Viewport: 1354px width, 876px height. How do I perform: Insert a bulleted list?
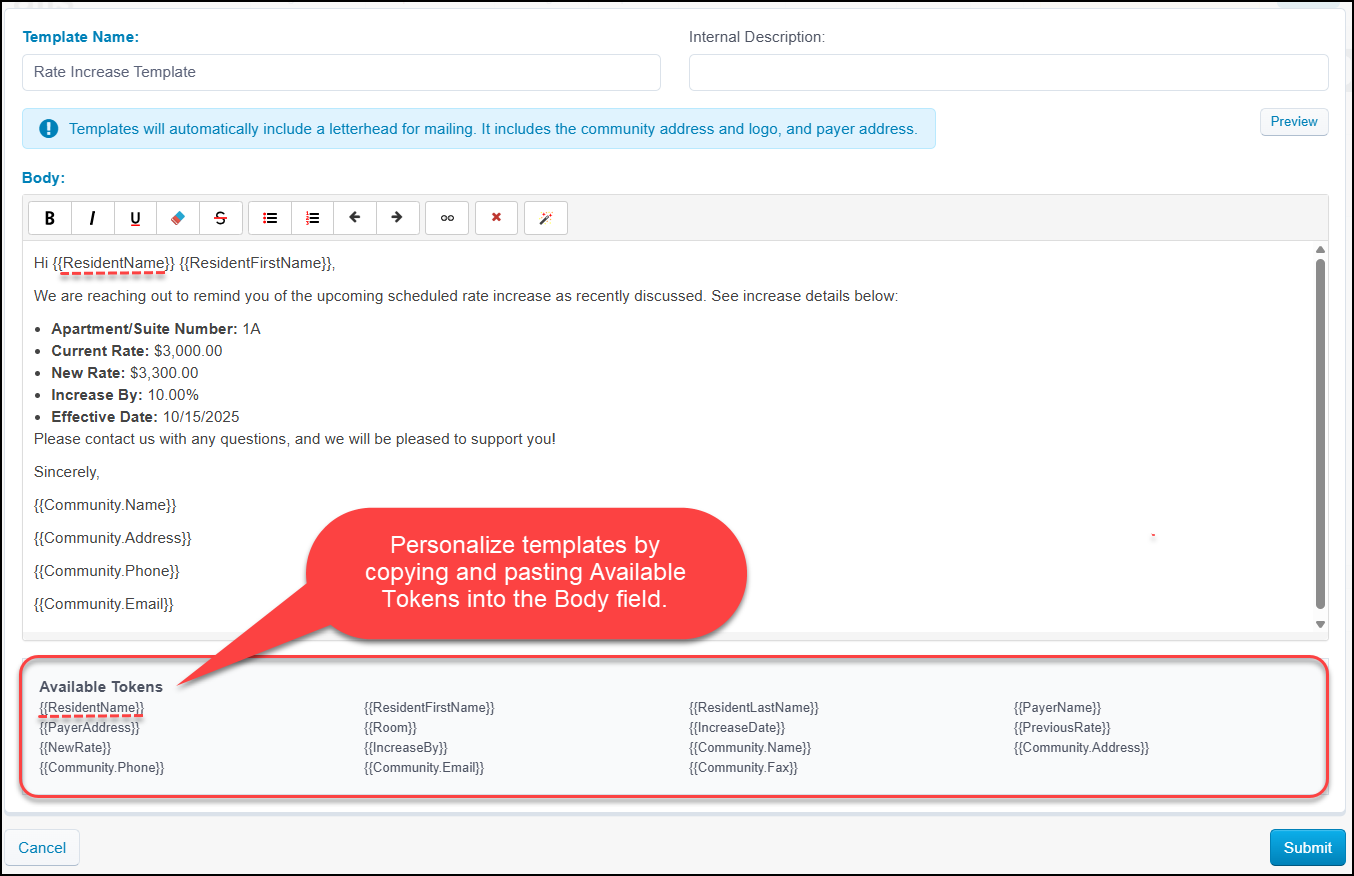coord(270,218)
